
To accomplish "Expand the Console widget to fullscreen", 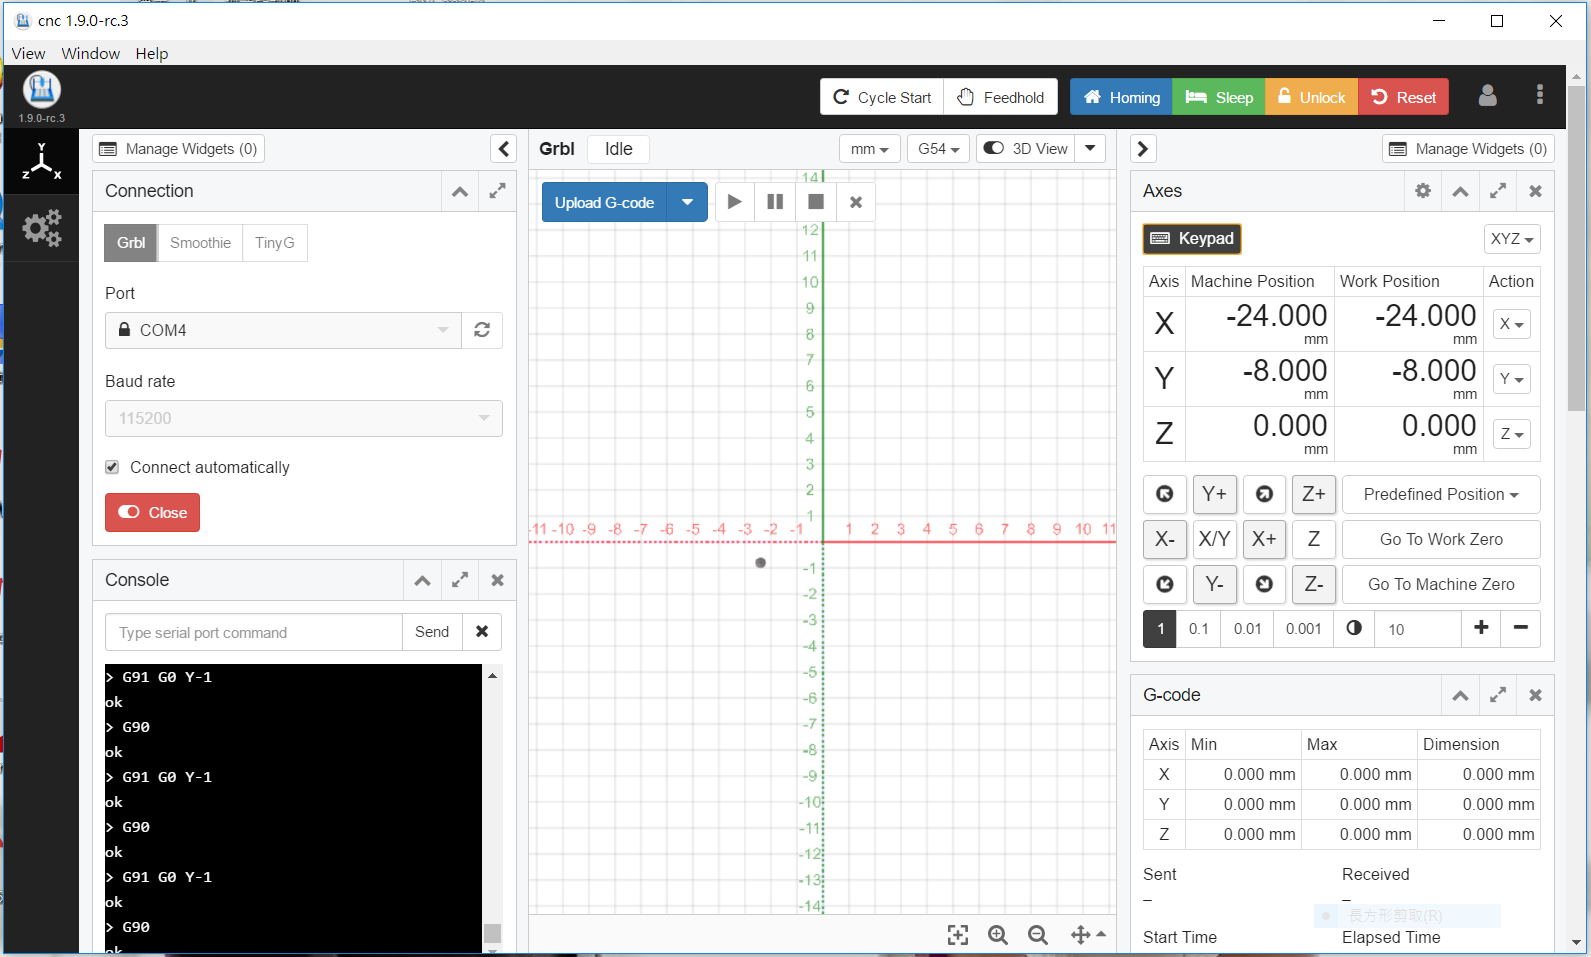I will [x=460, y=580].
